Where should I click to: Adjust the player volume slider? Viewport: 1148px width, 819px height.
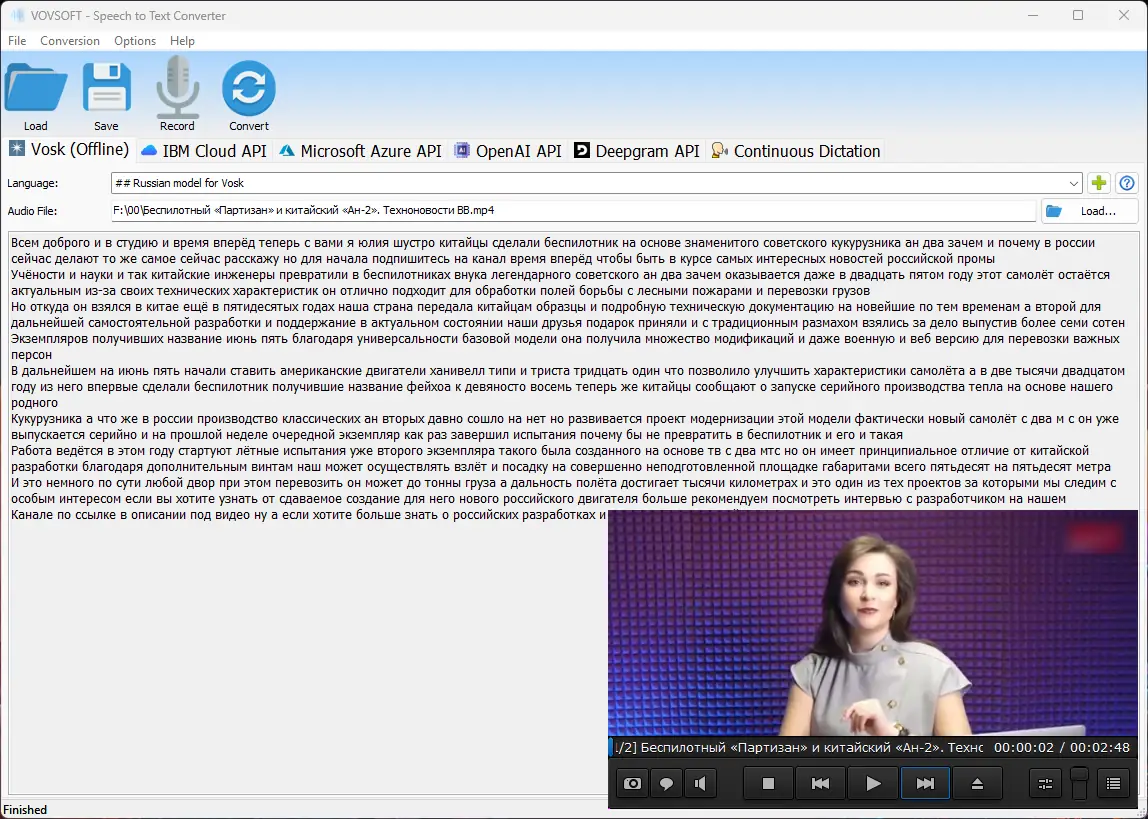[1079, 783]
